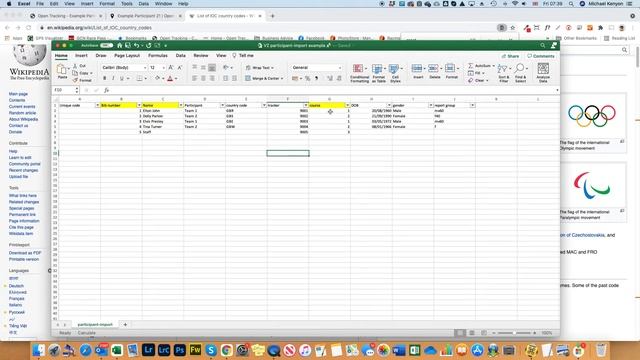The height and width of the screenshot is (360, 640).
Task: Click Download as PDF on Wikipedia
Action: pyautogui.click(x=25, y=253)
